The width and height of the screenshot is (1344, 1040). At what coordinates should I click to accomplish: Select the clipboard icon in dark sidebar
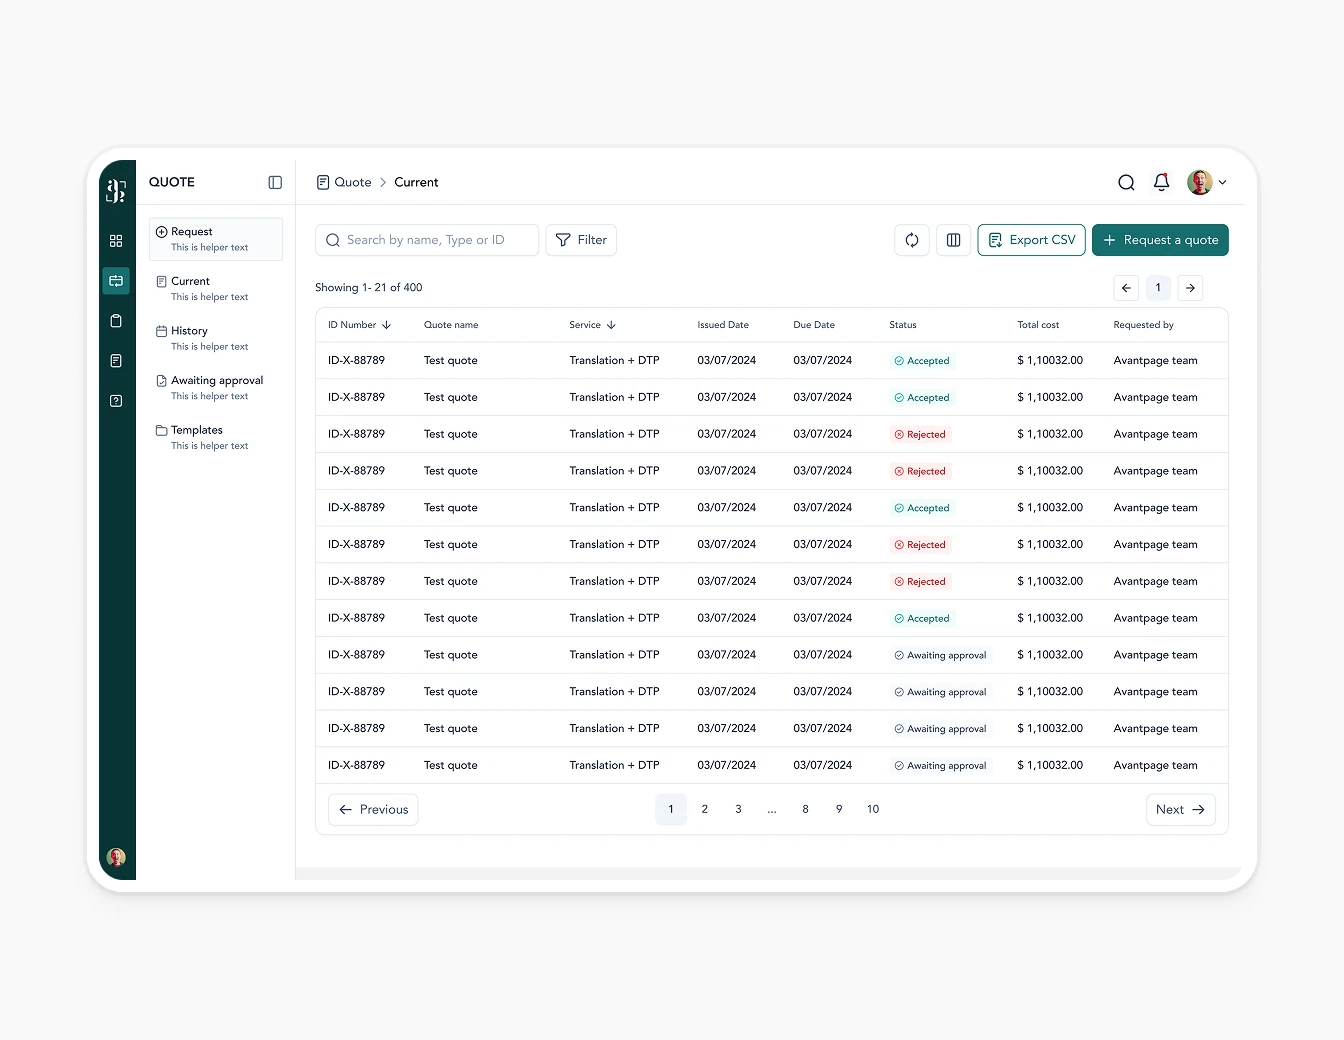pyautogui.click(x=116, y=321)
